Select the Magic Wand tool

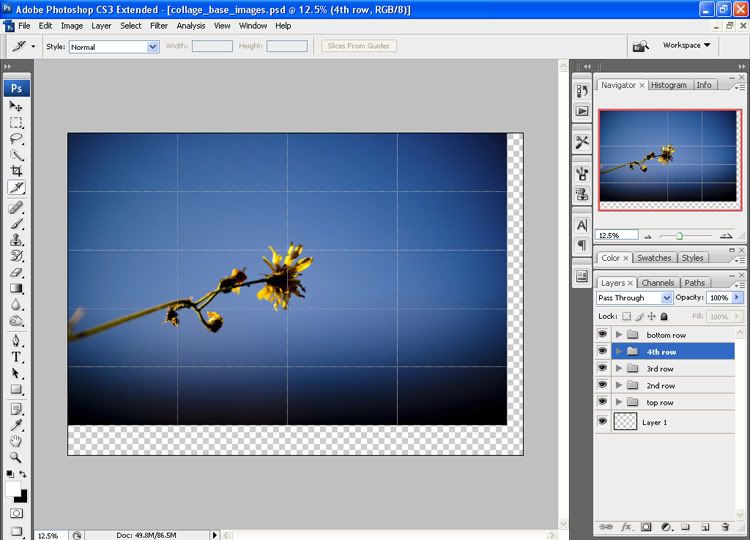pos(16,155)
